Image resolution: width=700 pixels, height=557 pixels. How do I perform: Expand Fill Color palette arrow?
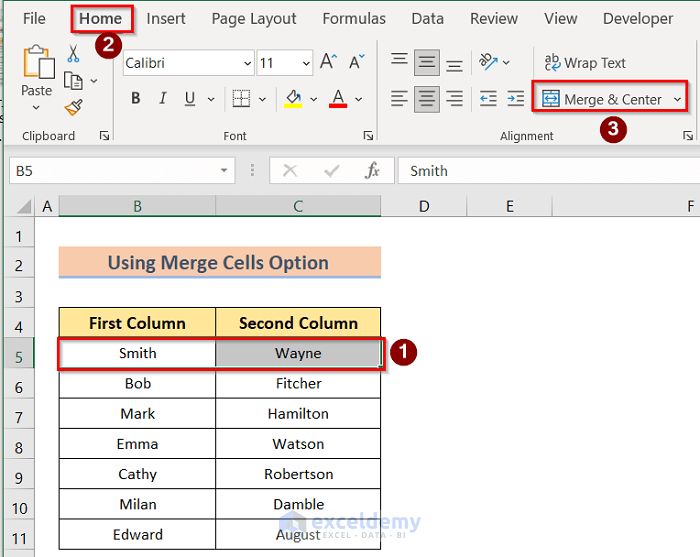(314, 99)
